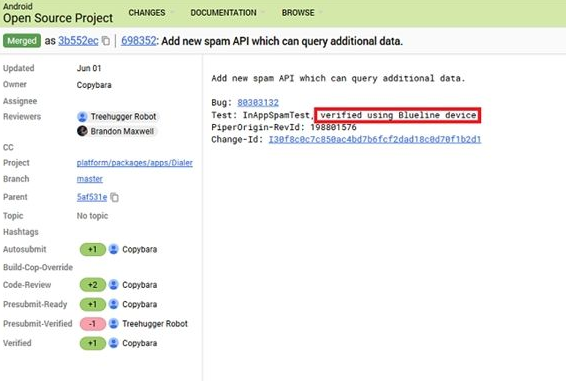This screenshot has height=381, width=566.
Task: Expand the BROWSE dropdown arrow
Action: click(x=320, y=13)
